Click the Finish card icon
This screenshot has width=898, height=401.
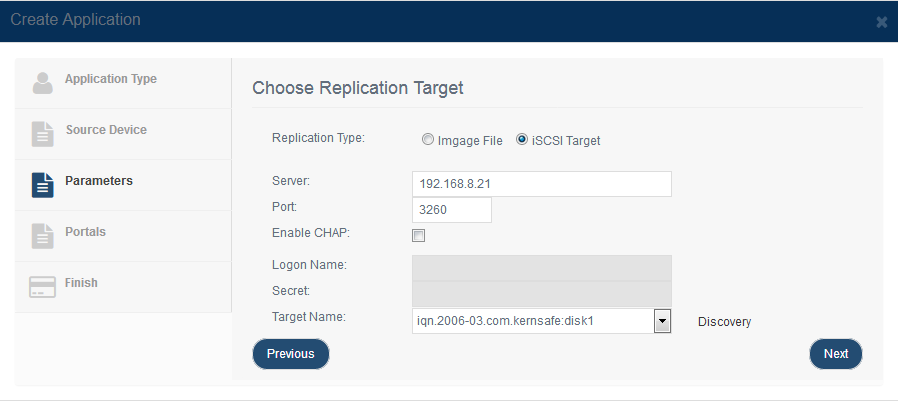coord(42,287)
